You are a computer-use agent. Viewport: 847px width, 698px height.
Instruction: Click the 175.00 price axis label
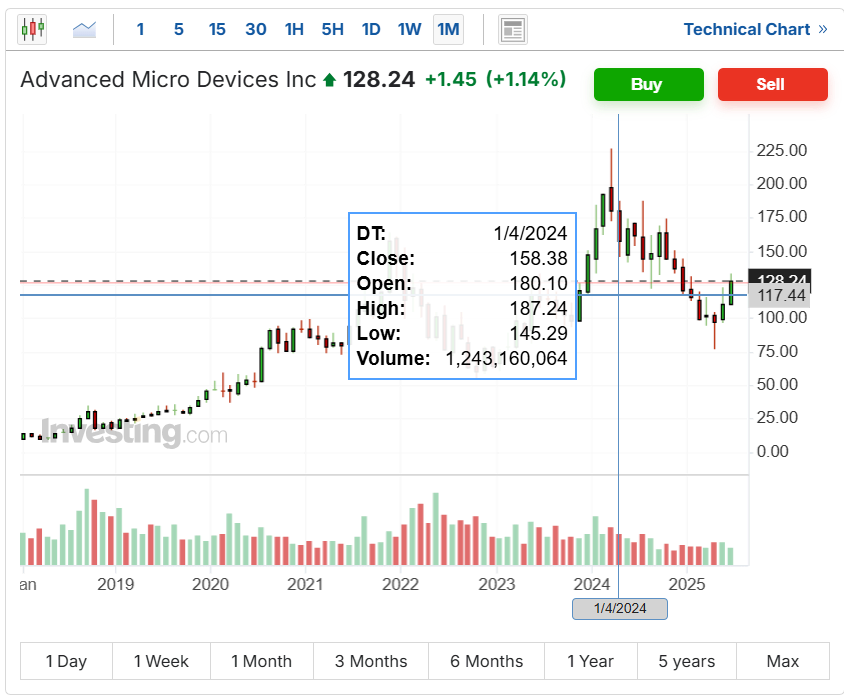(x=782, y=217)
